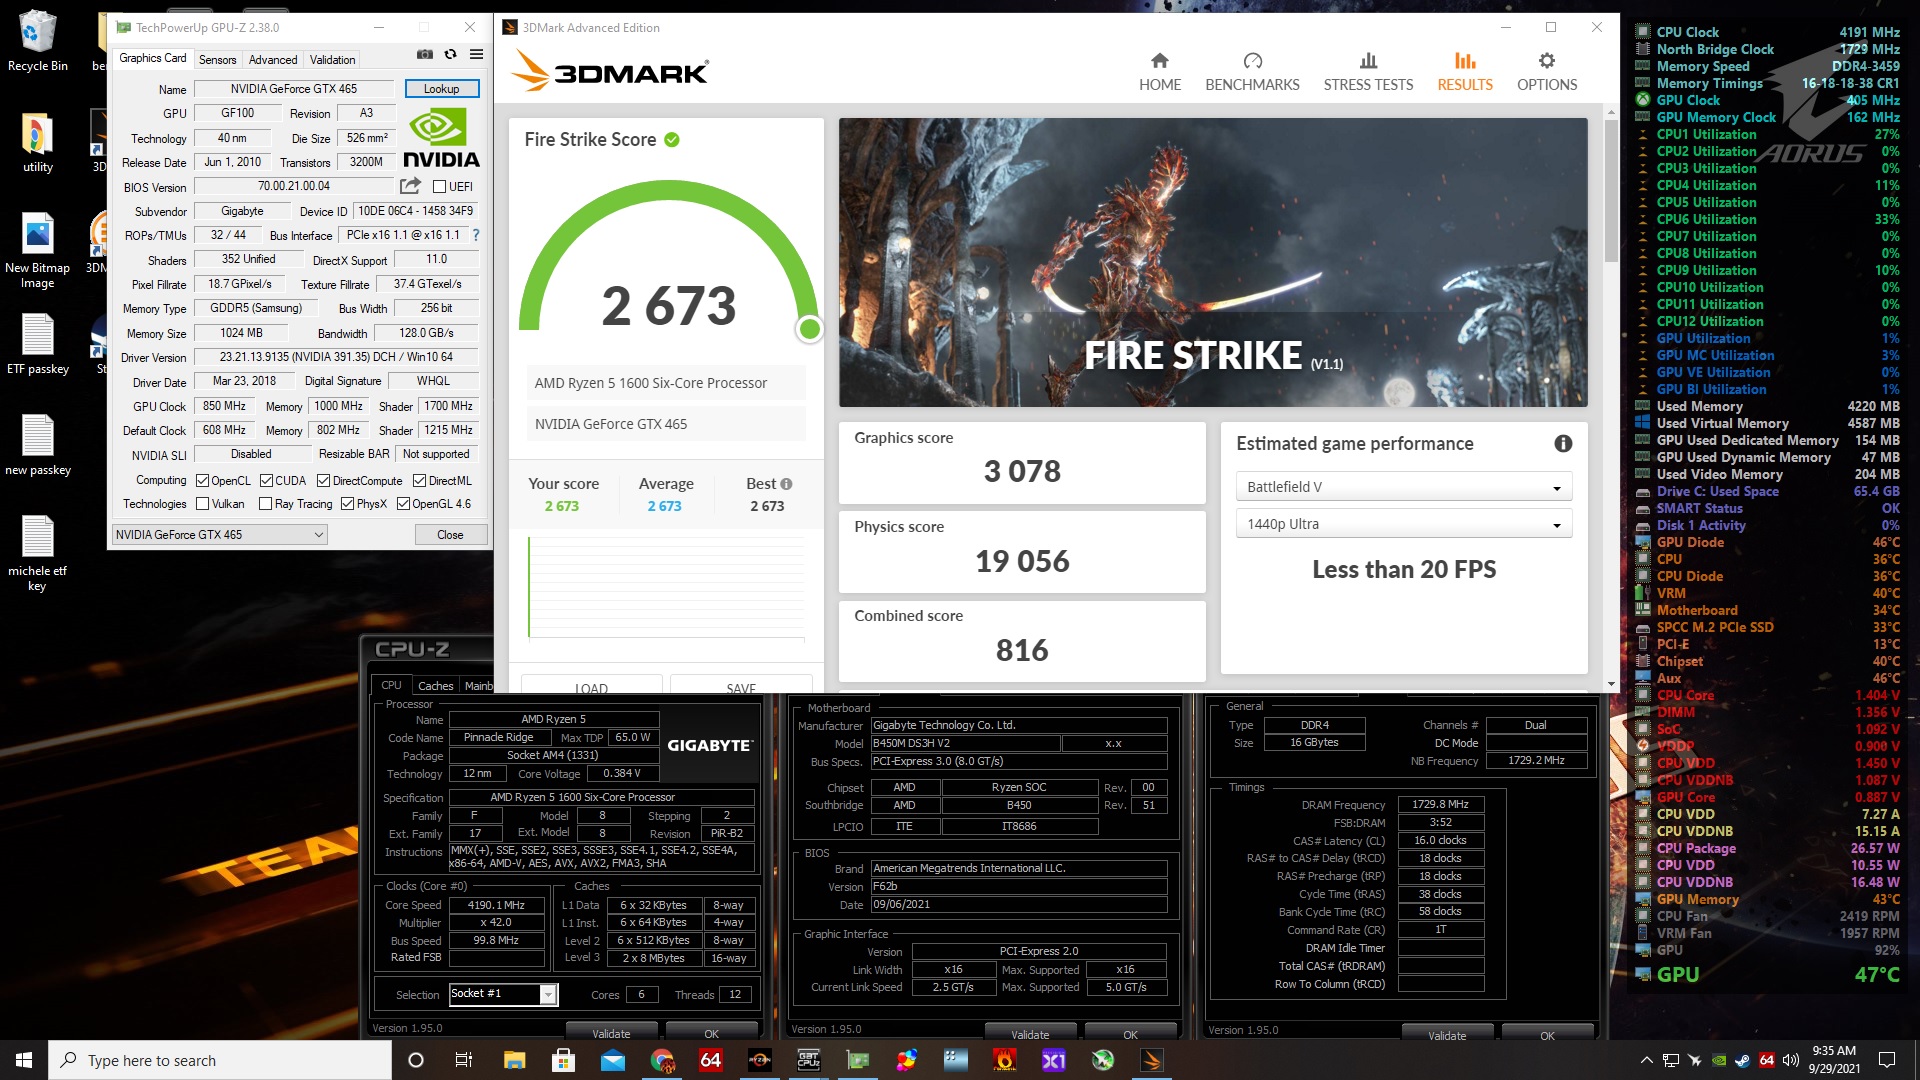1920x1080 pixels.
Task: Open Microsoft Store from the taskbar
Action: tap(563, 1060)
